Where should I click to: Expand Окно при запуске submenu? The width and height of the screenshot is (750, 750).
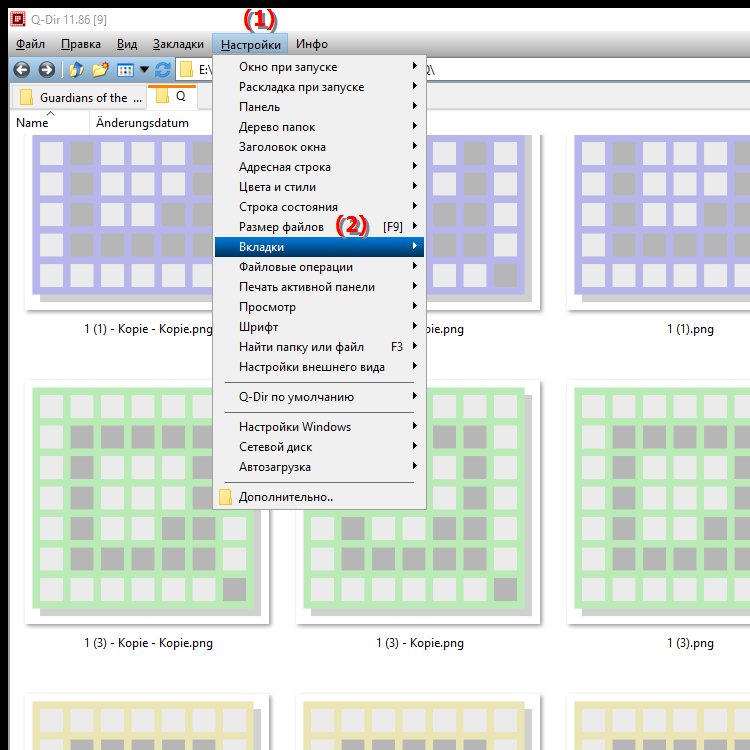tap(319, 66)
